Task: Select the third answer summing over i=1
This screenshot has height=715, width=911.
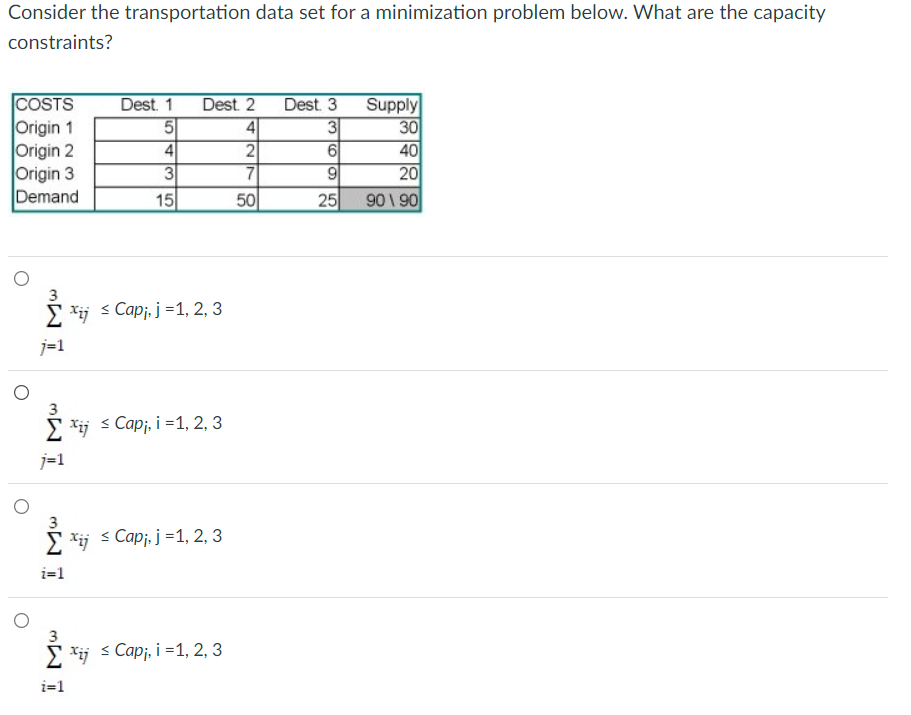Action: tap(21, 505)
